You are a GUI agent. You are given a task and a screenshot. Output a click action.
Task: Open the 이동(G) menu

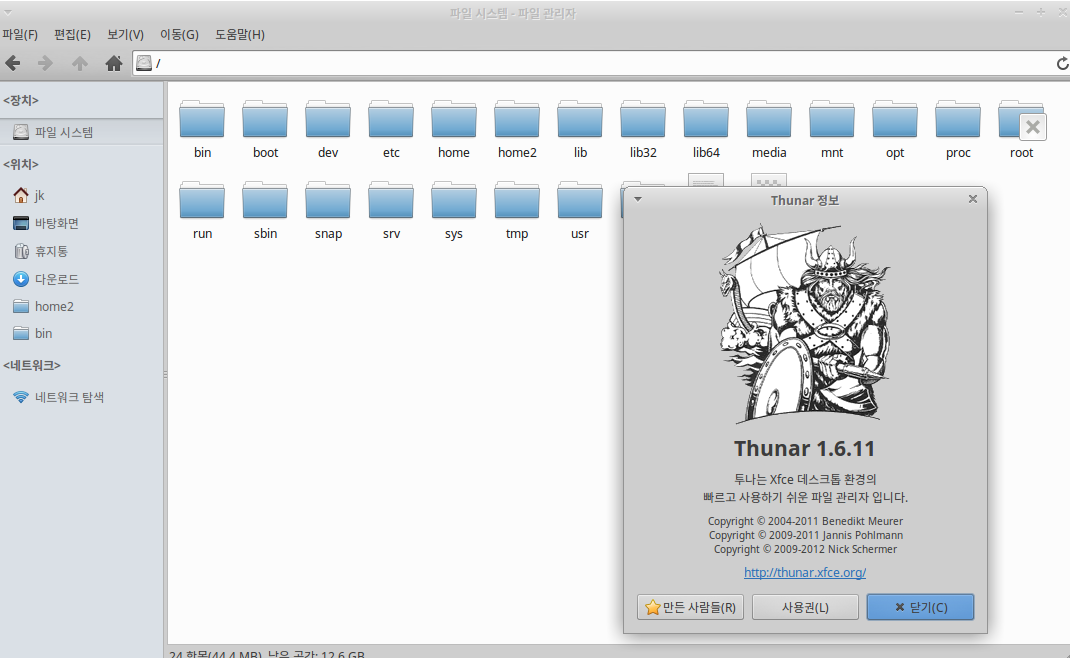[x=179, y=34]
